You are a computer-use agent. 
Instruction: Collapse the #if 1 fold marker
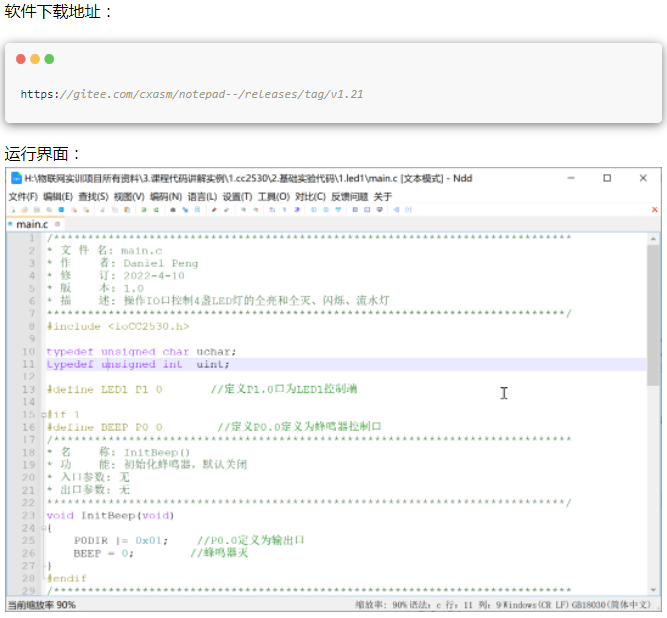point(43,414)
